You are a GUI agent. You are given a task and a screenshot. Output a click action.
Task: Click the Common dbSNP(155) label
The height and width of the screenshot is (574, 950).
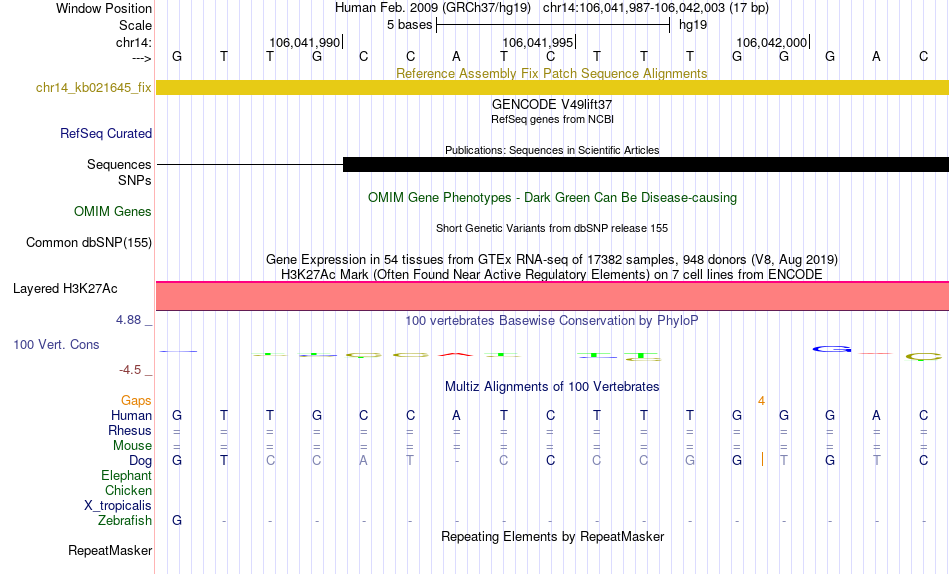pyautogui.click(x=88, y=242)
